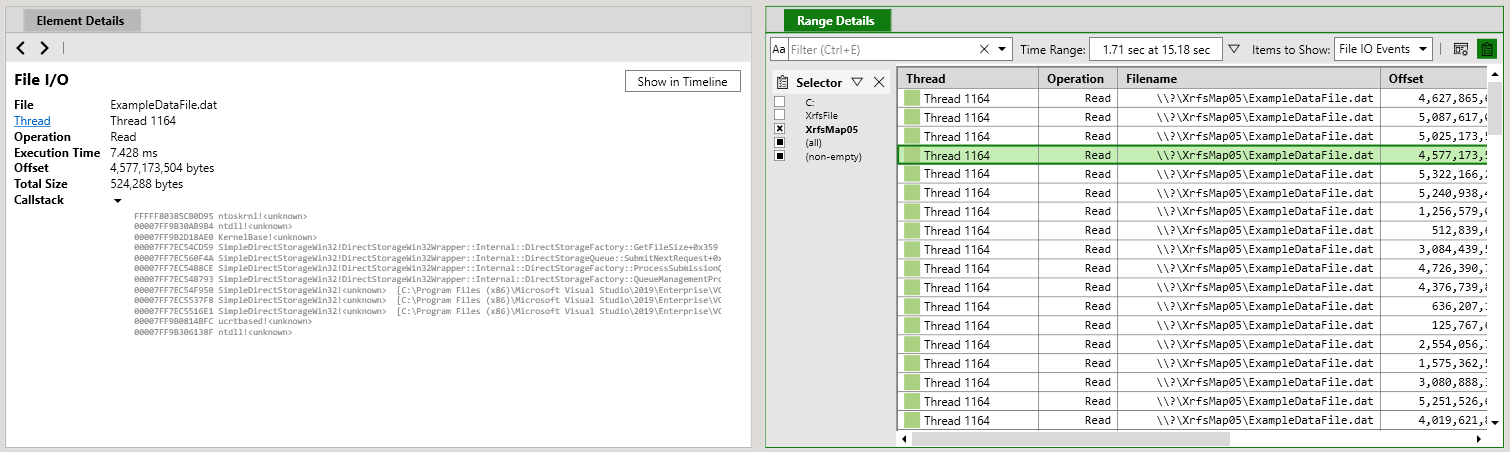This screenshot has height=452, width=1510.
Task: Click the ExampleDataFile.dat file value
Action: pos(162,105)
